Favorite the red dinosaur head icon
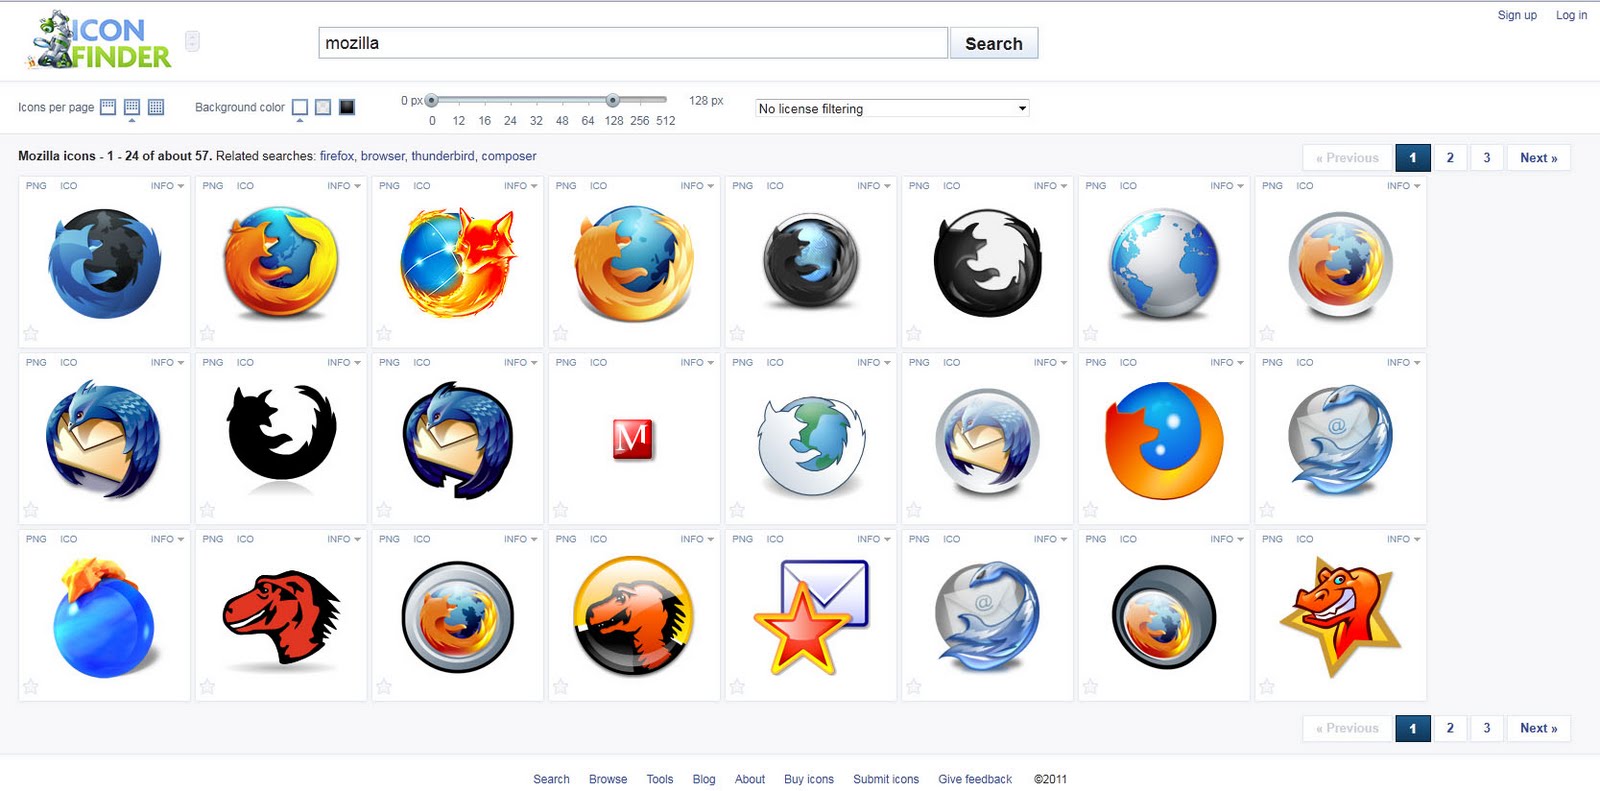Screen dimensions: 1600x791 point(207,686)
